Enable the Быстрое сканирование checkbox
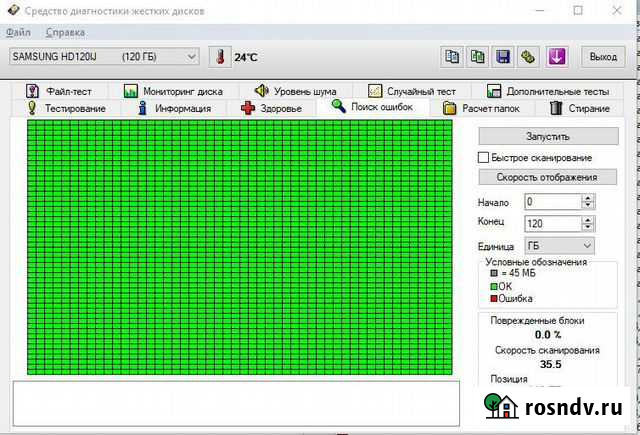The width and height of the screenshot is (640, 435). (484, 158)
